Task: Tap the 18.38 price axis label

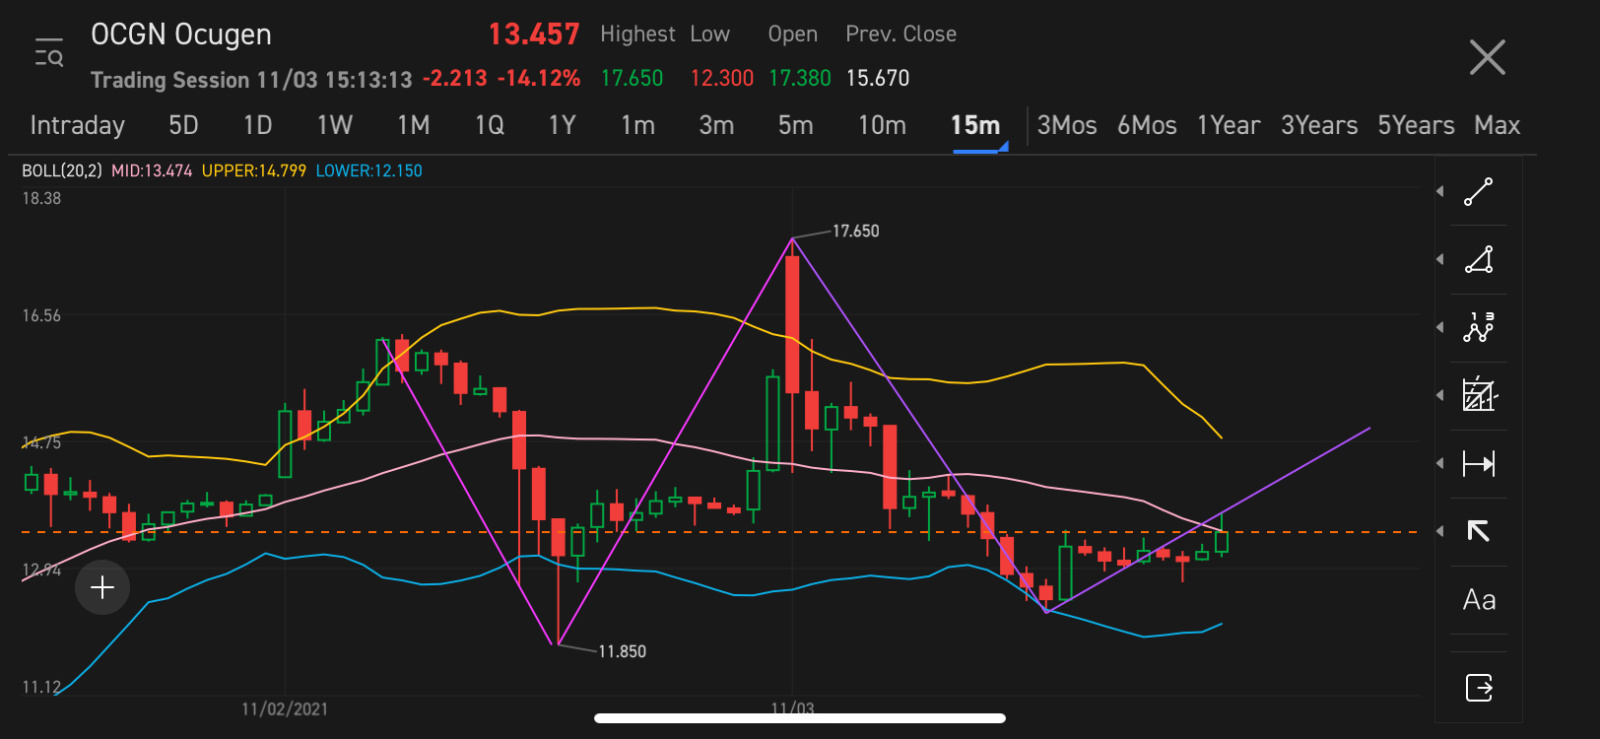Action: pos(42,199)
